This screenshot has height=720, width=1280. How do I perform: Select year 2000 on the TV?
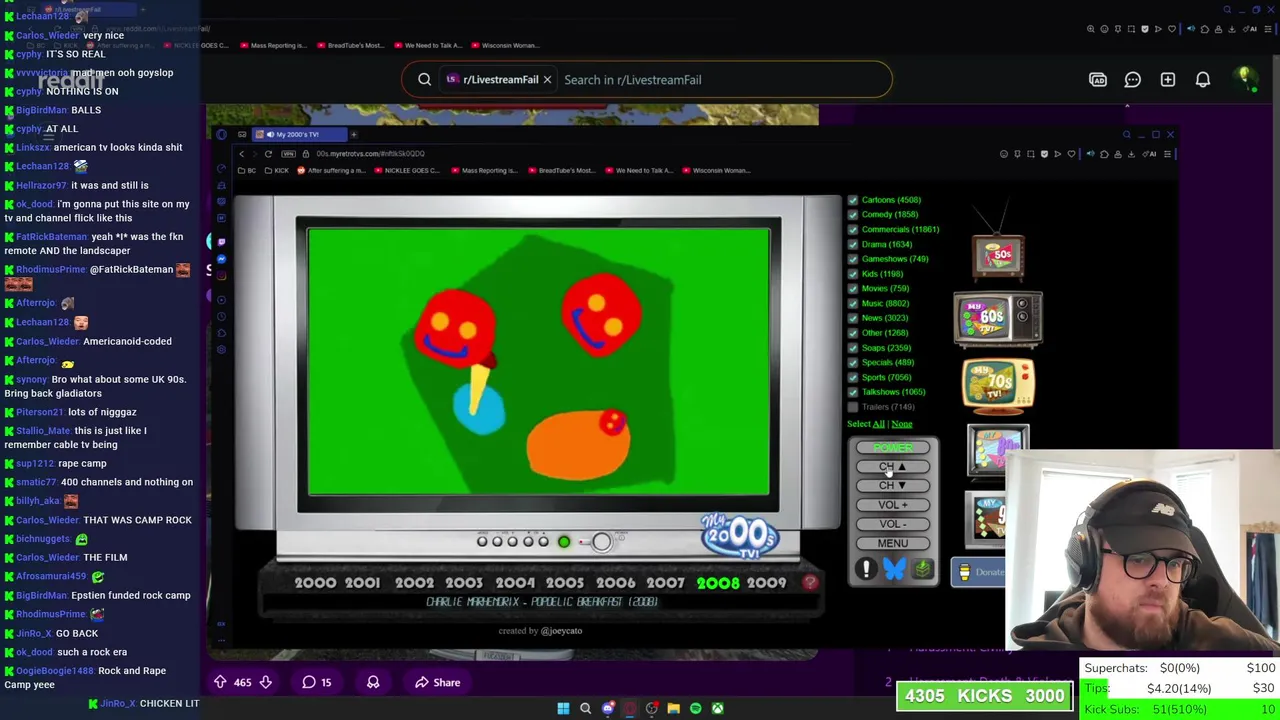point(315,583)
